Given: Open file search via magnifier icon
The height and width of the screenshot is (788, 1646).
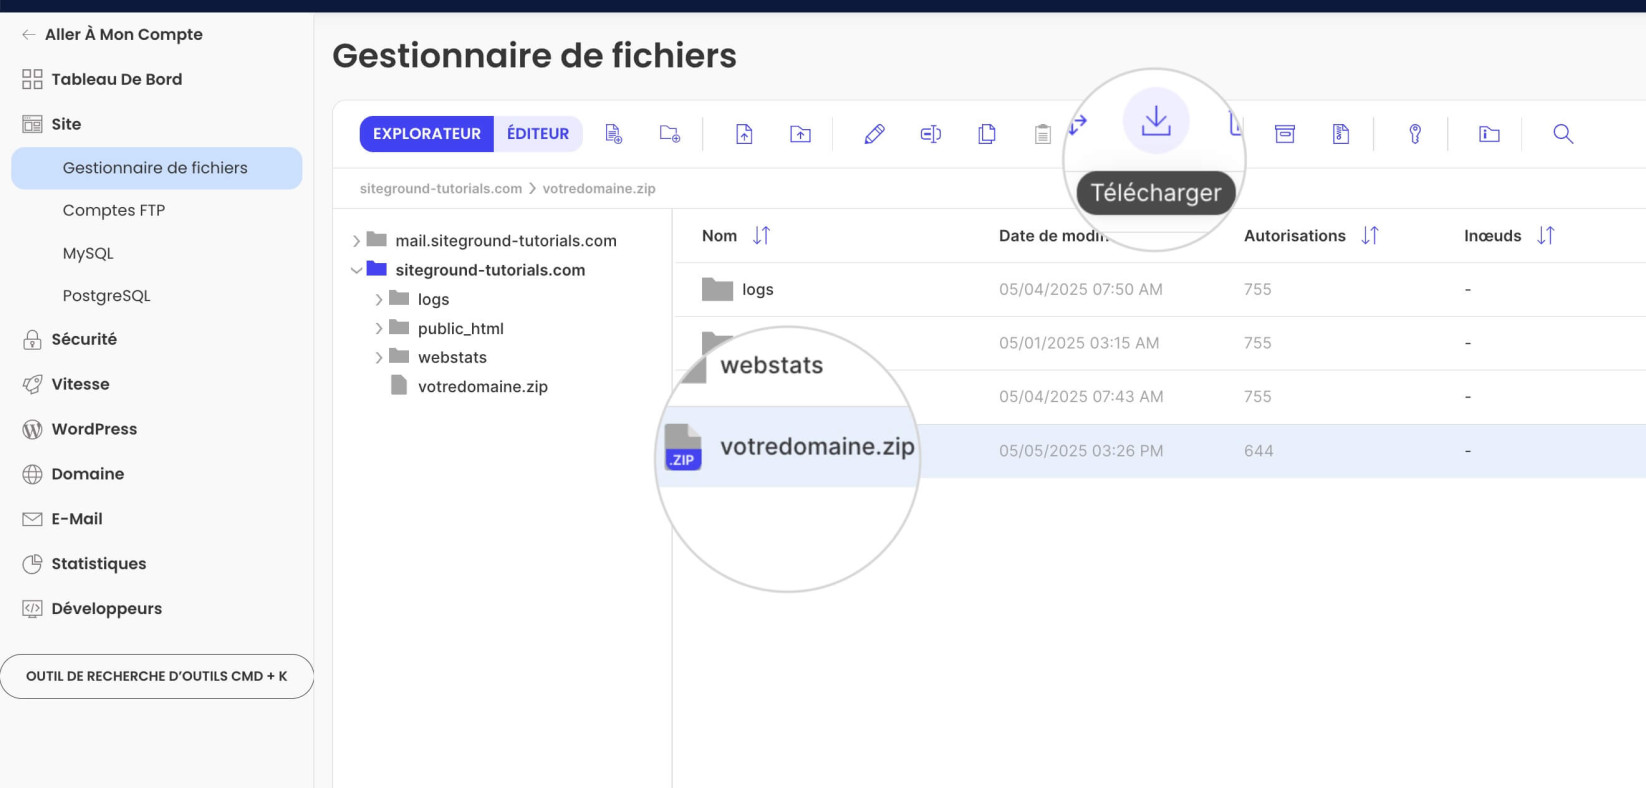Looking at the screenshot, I should [1563, 134].
